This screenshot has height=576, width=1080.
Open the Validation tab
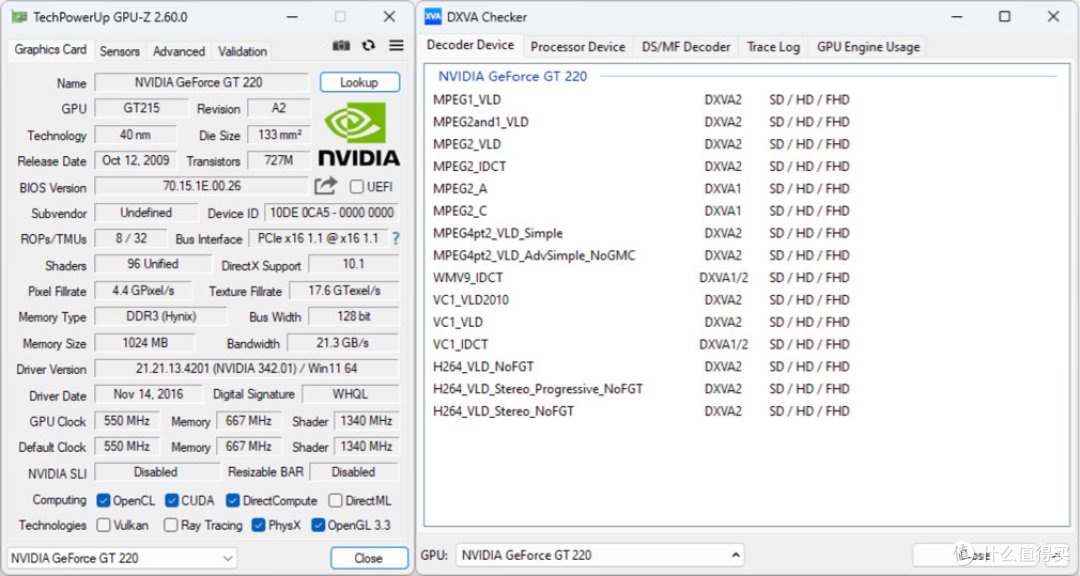click(242, 51)
